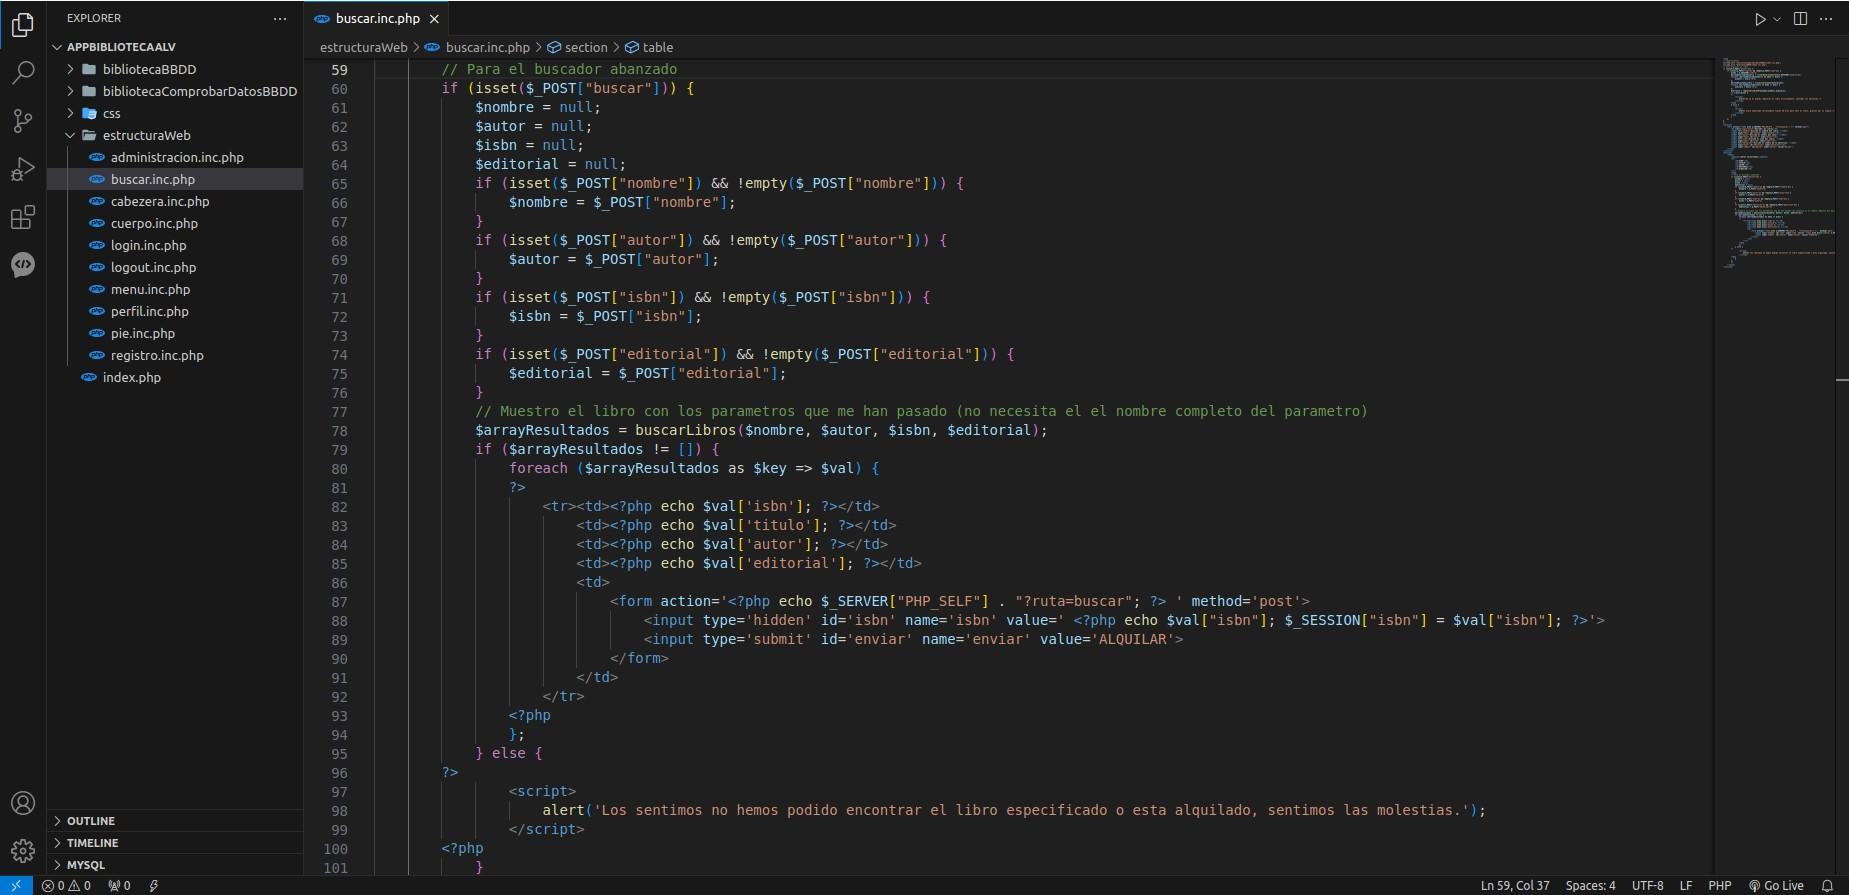Click the foreach statement on line 80

(x=694, y=468)
